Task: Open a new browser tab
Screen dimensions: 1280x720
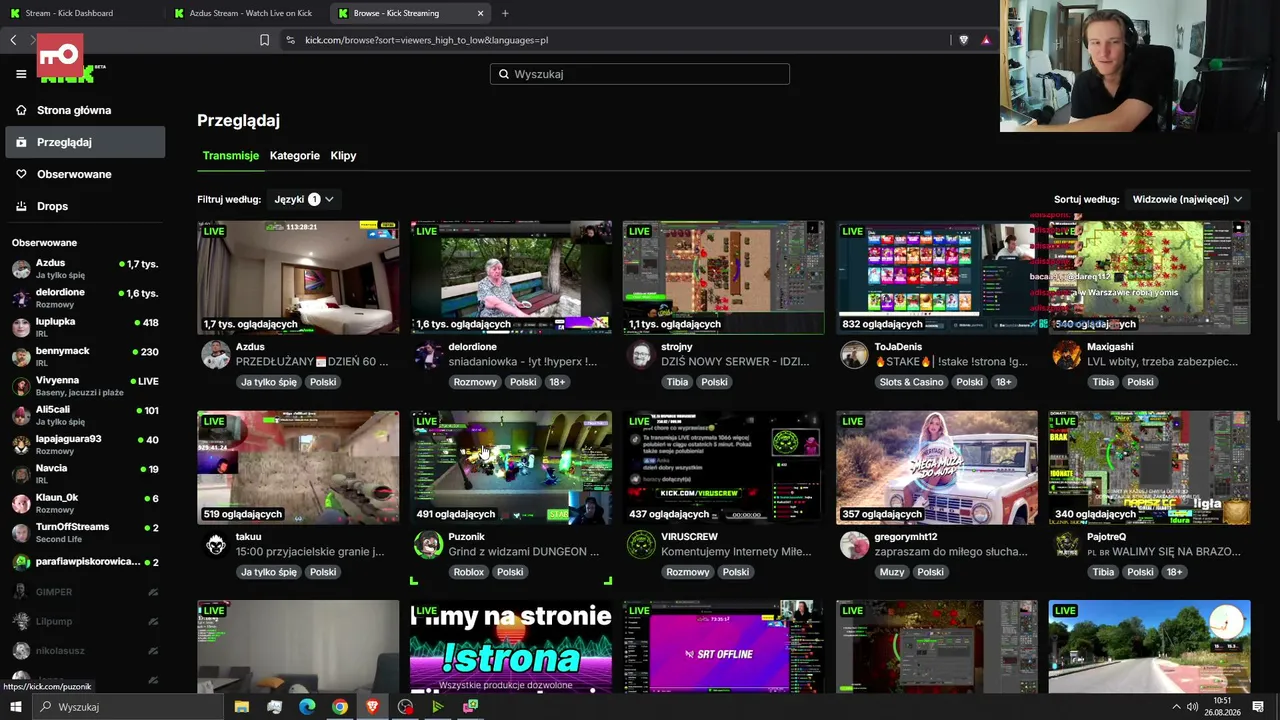Action: [x=505, y=13]
